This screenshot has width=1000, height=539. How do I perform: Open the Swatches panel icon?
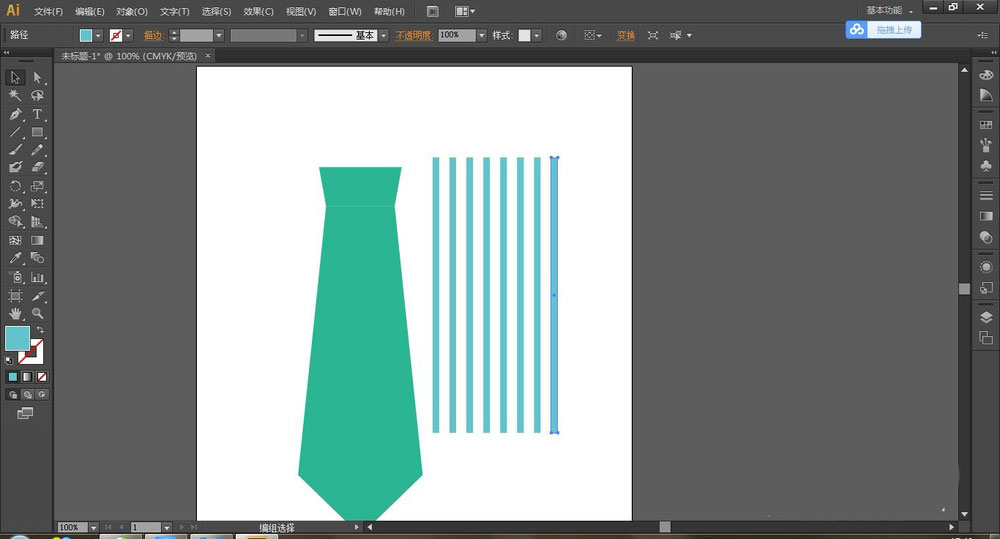point(986,125)
